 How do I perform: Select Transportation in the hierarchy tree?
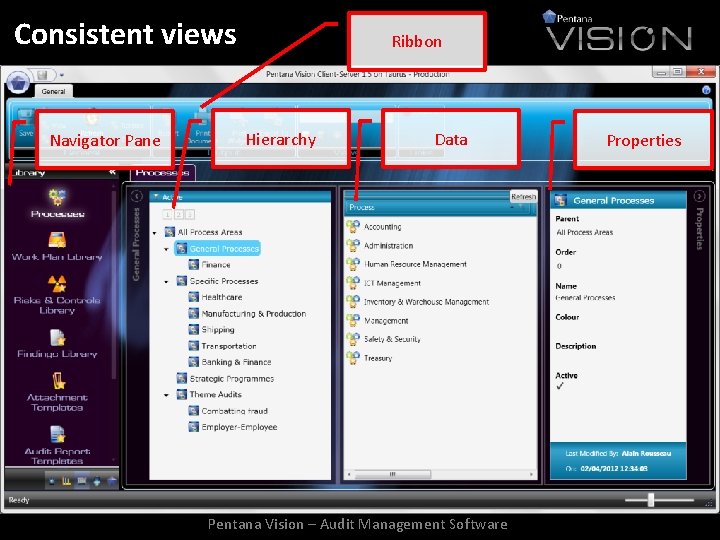229,346
